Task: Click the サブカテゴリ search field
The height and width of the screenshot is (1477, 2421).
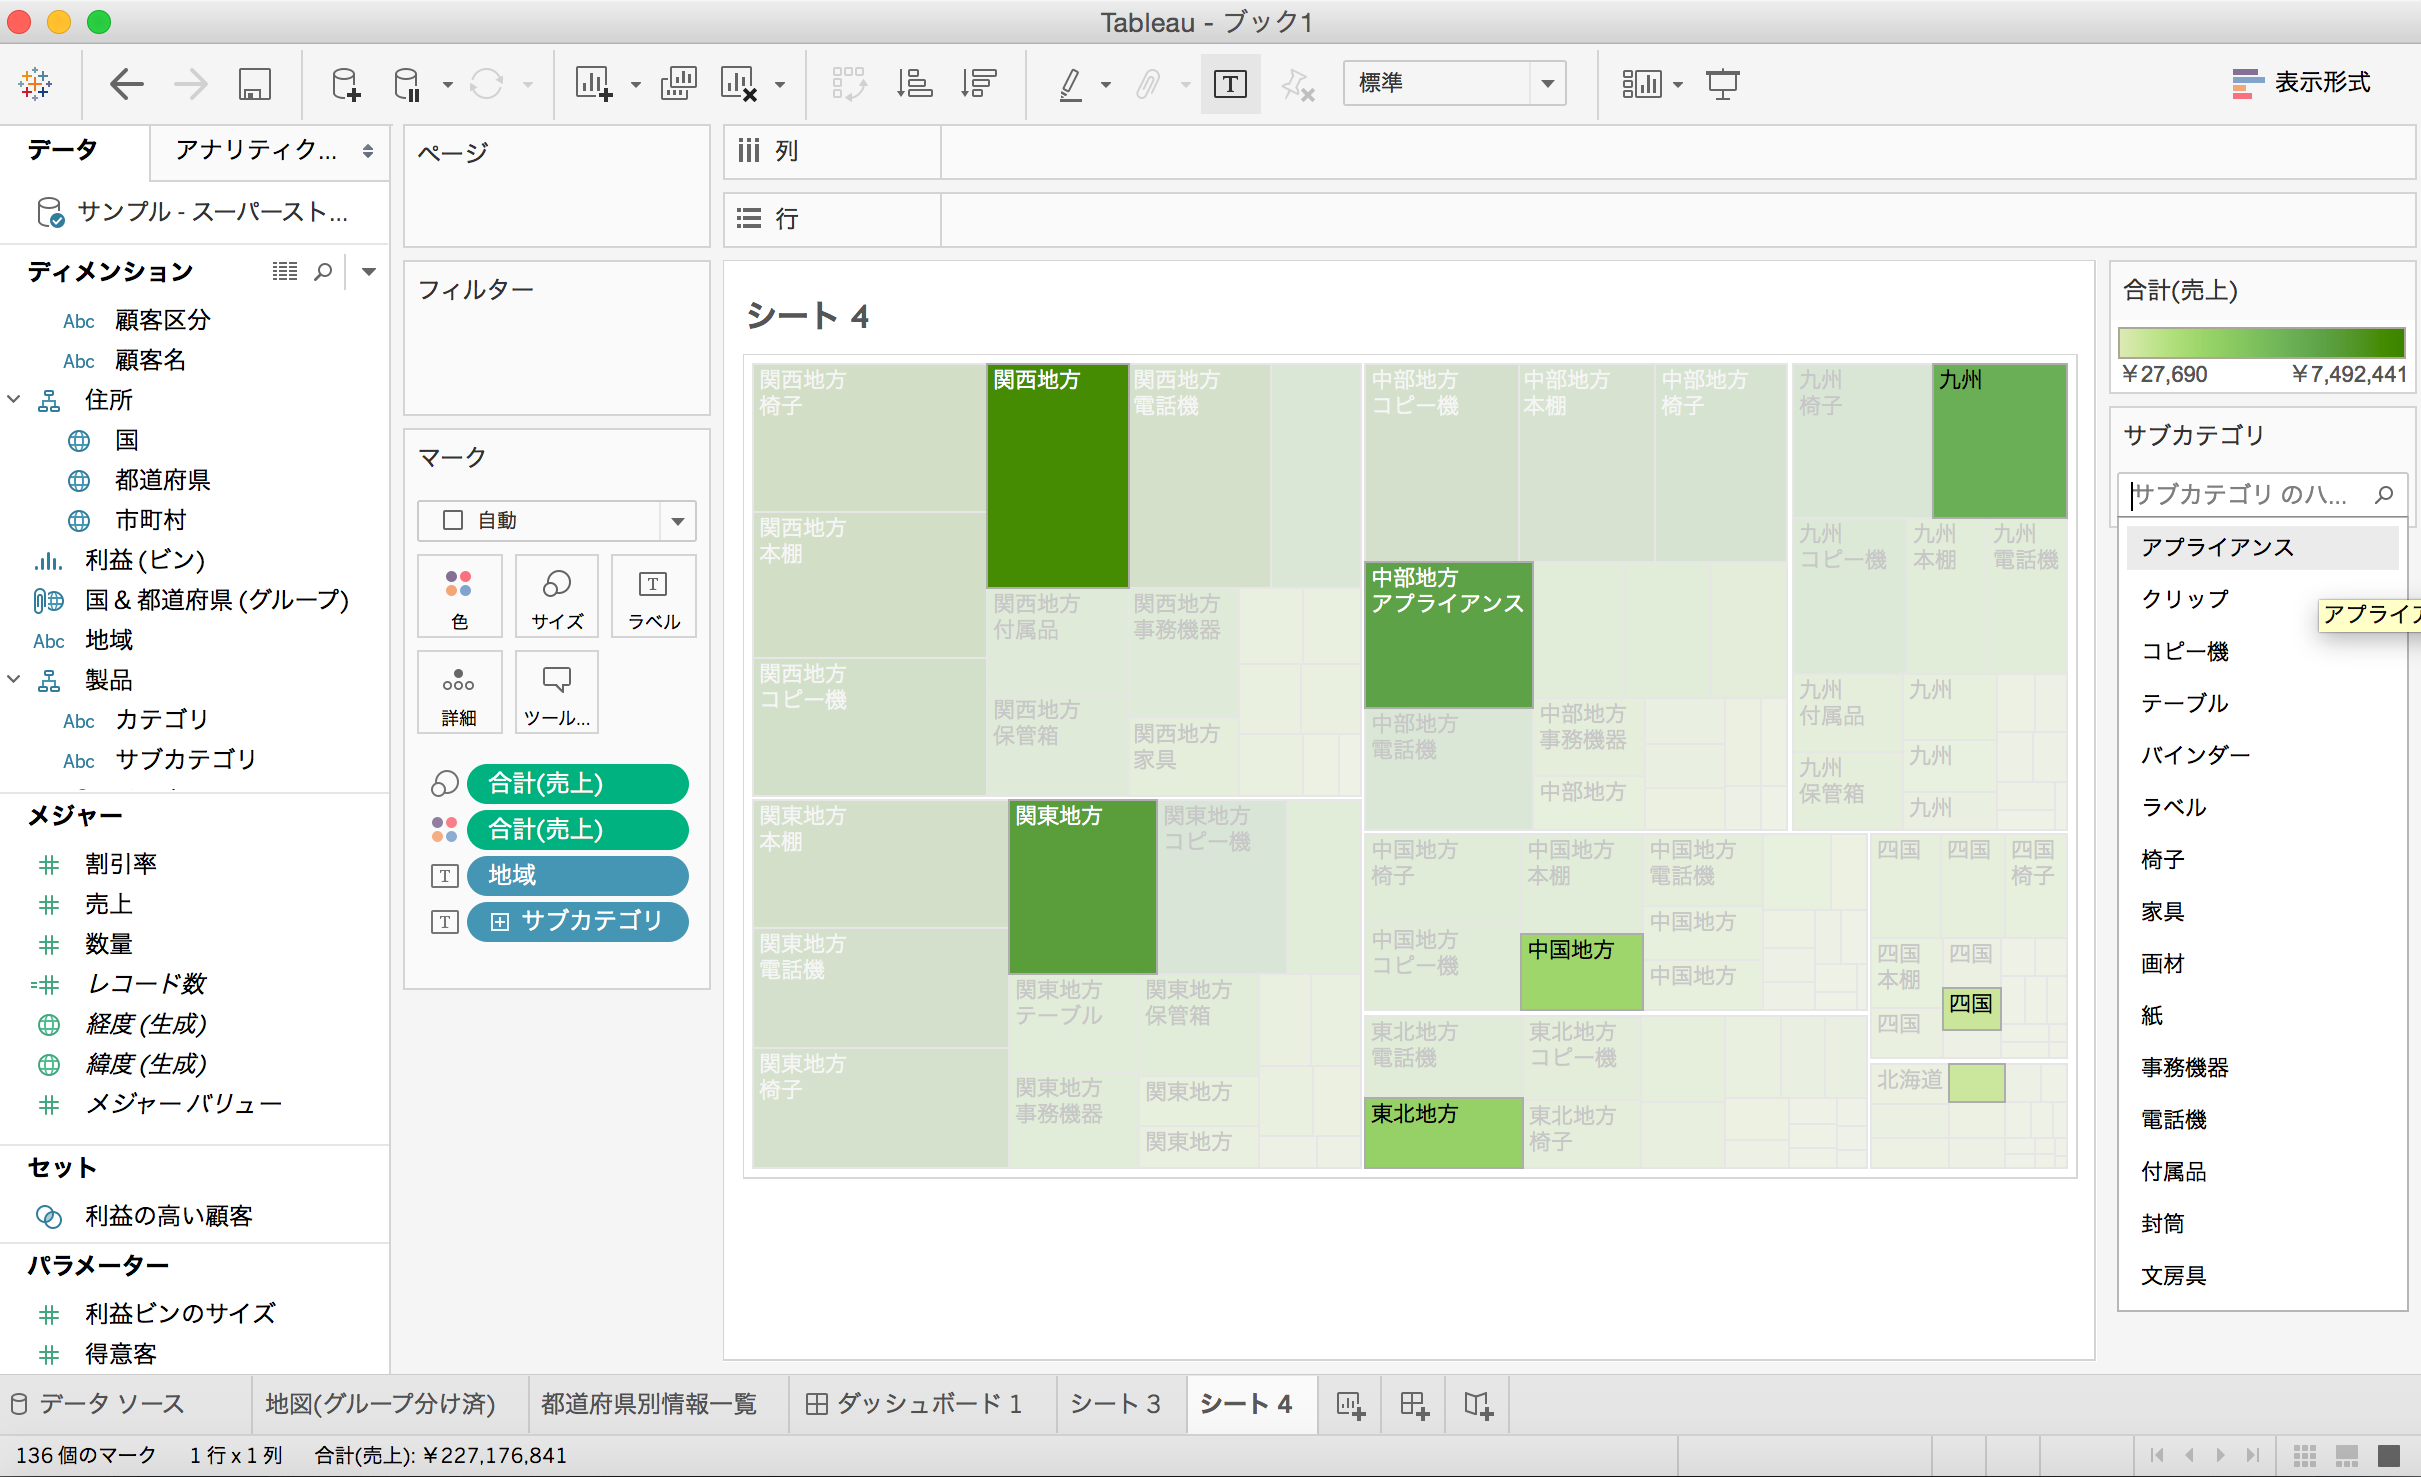Action: [x=2250, y=495]
